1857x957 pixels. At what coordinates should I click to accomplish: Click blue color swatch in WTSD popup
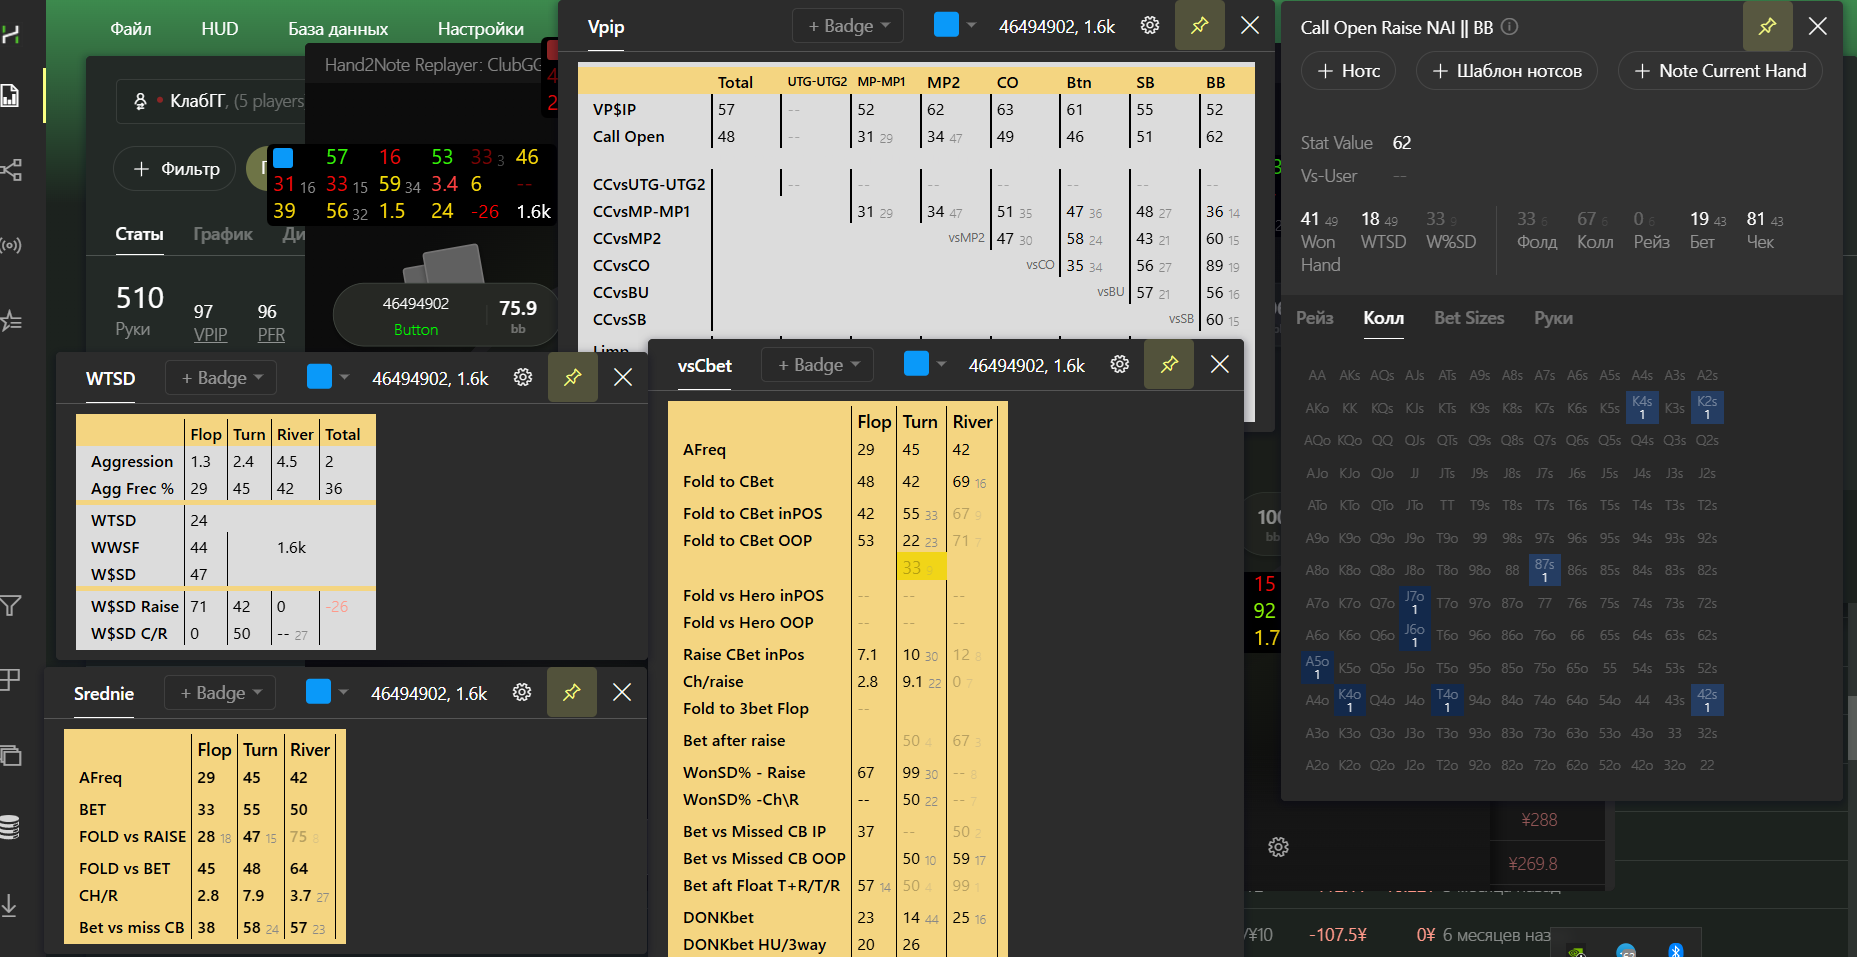(x=319, y=376)
